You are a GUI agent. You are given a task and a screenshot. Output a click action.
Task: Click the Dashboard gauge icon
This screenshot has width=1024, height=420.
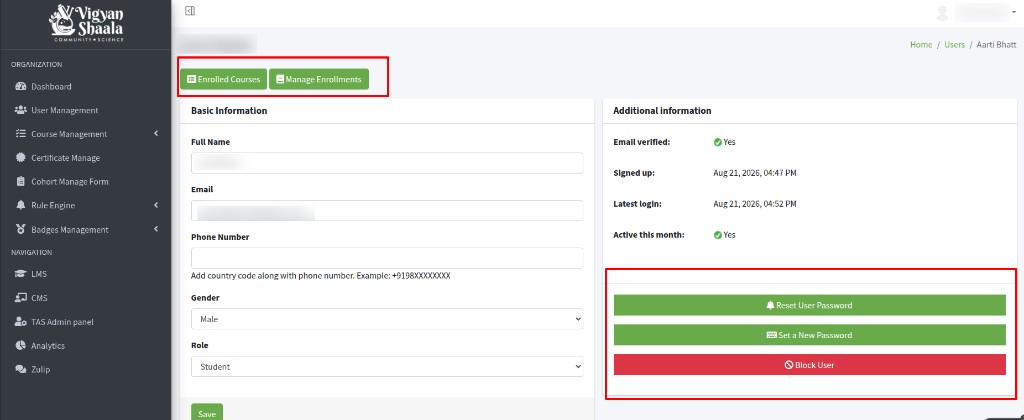(x=20, y=86)
